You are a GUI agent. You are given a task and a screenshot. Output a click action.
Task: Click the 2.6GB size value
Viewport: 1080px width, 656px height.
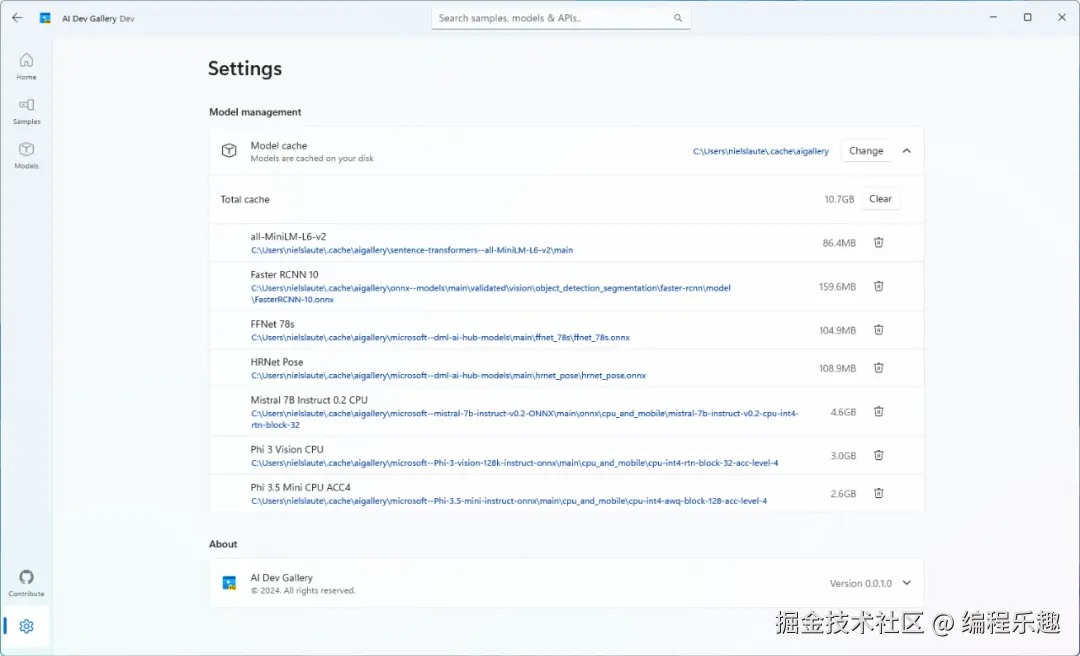[843, 493]
